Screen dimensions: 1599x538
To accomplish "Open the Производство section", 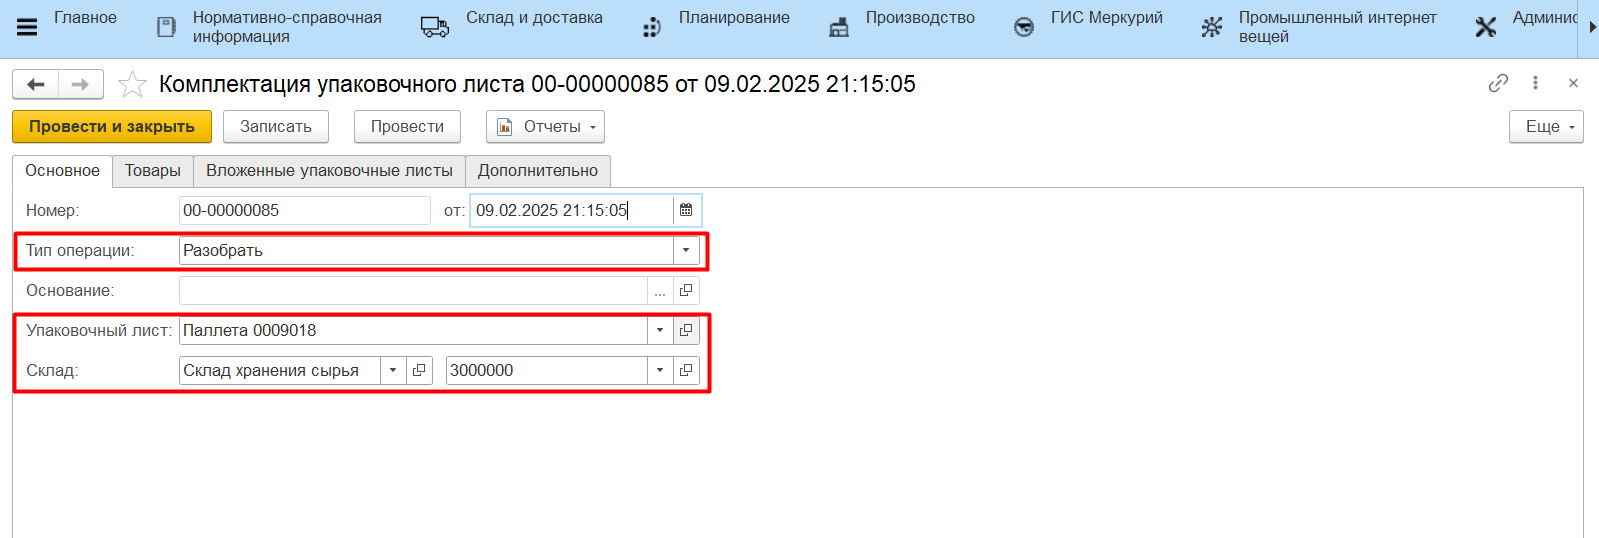I will pyautogui.click(x=920, y=18).
